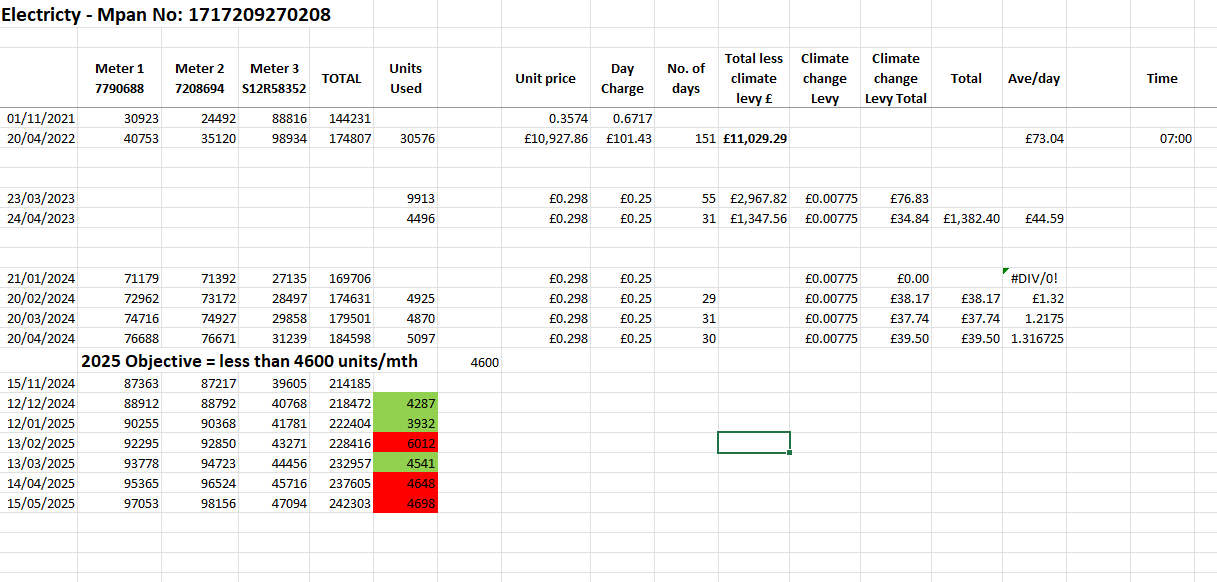Screen dimensions: 1217x582
Task: Select the Meter 1 7790688 header cell
Action: pos(120,78)
